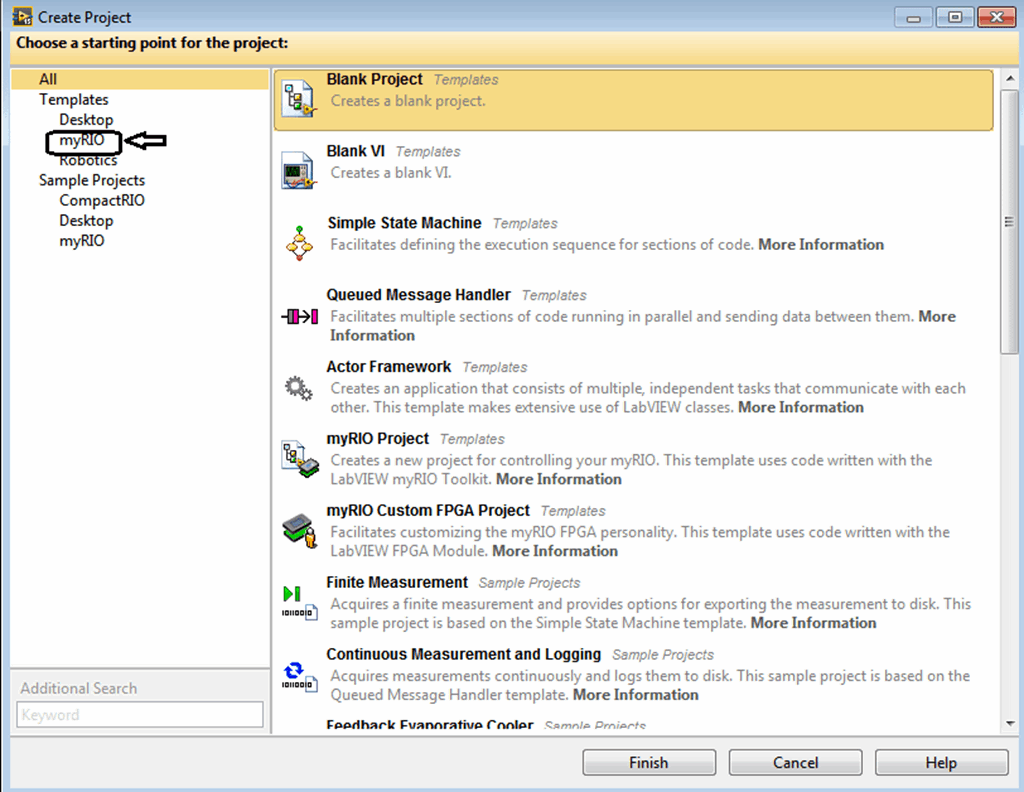Click the Keyword search field
The height and width of the screenshot is (792, 1024).
coord(140,714)
